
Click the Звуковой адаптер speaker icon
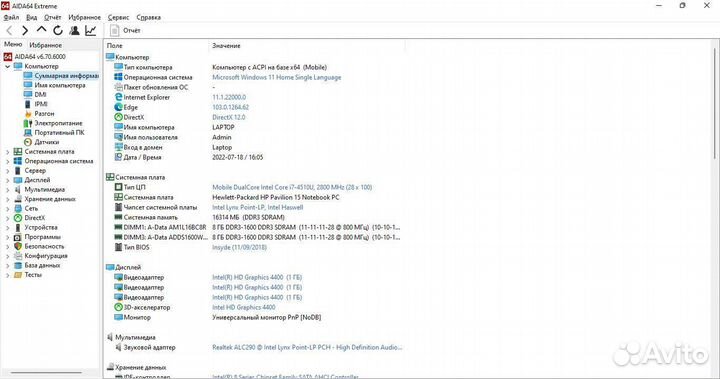(x=118, y=347)
